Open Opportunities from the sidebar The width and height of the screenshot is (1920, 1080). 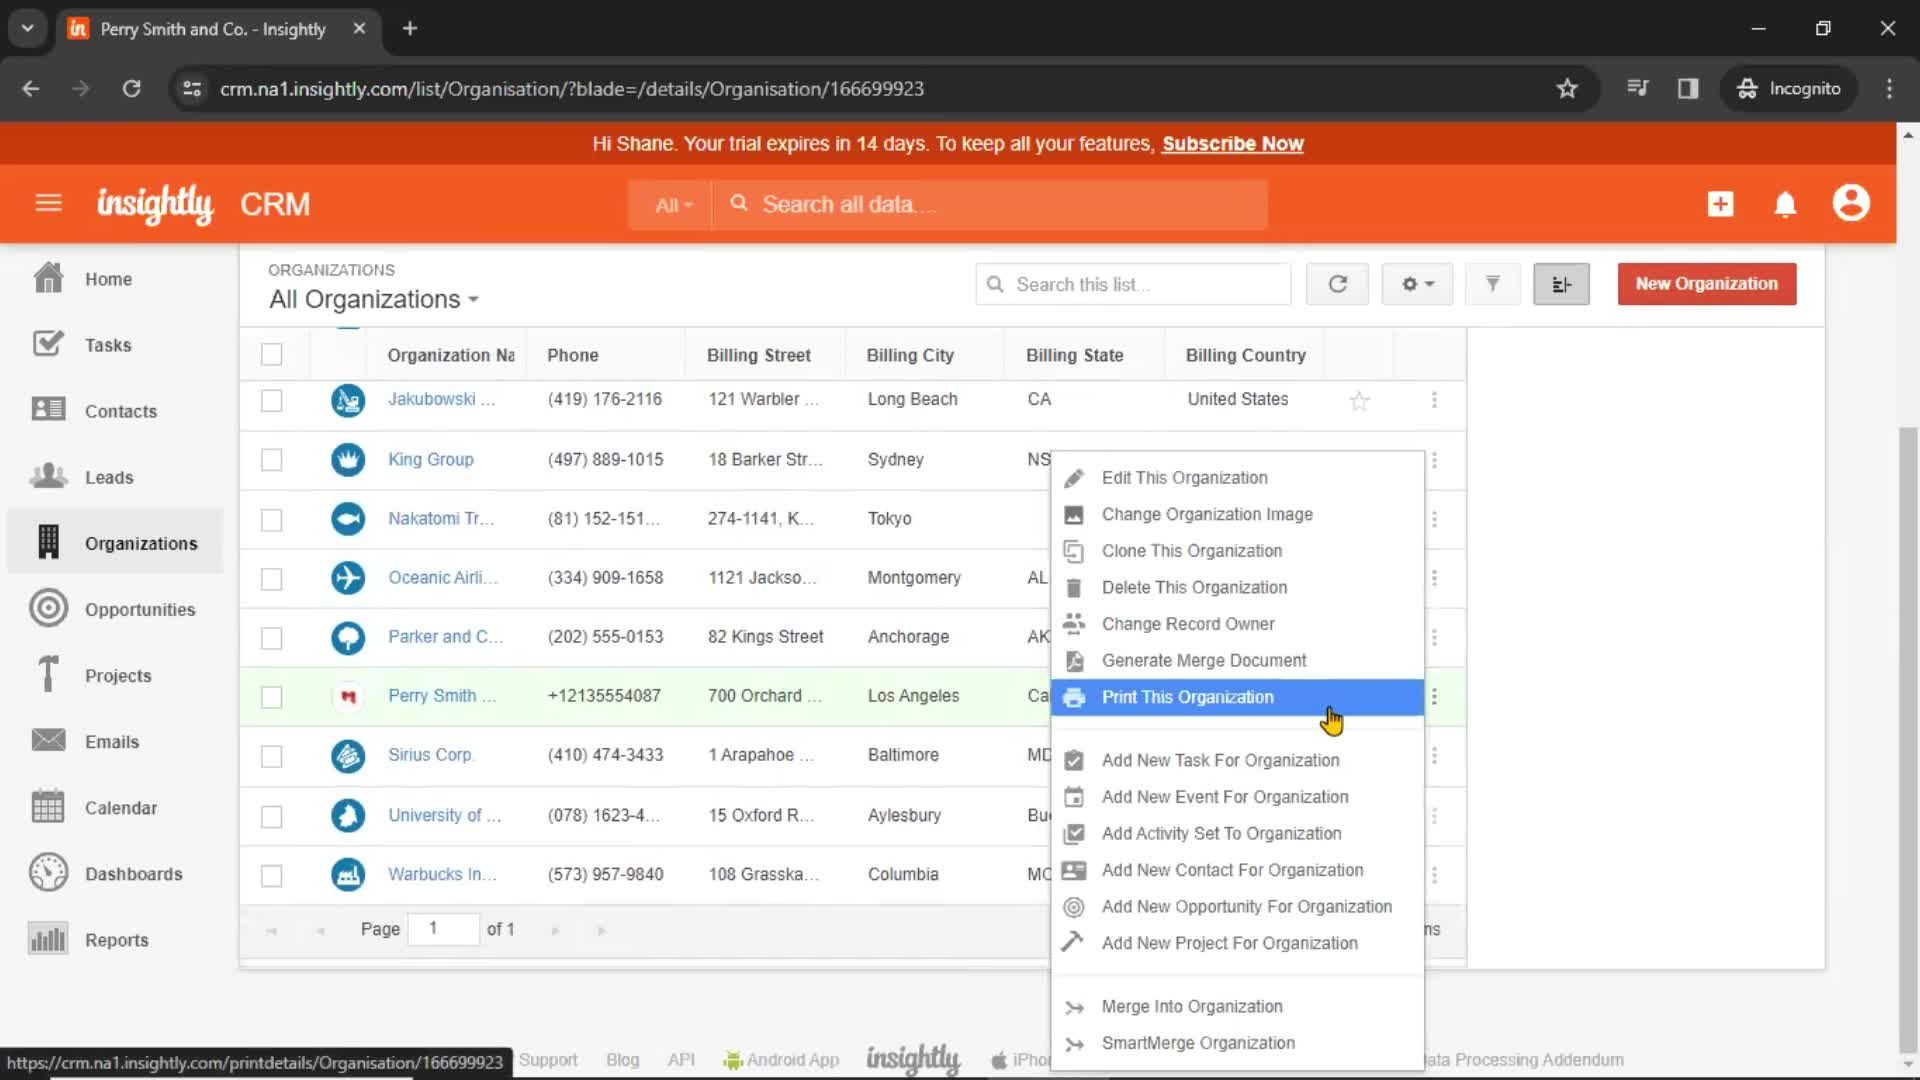click(140, 609)
